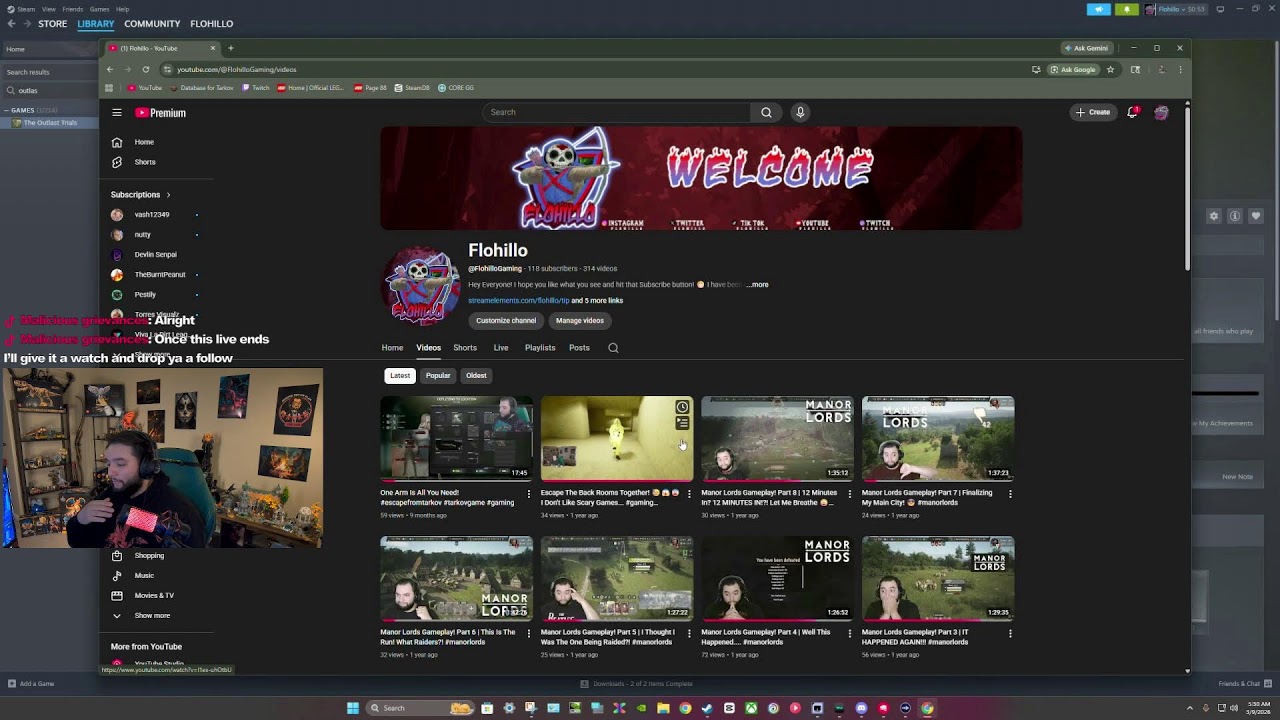The width and height of the screenshot is (1280, 720).
Task: Click the search magnifier button
Action: [x=766, y=112]
